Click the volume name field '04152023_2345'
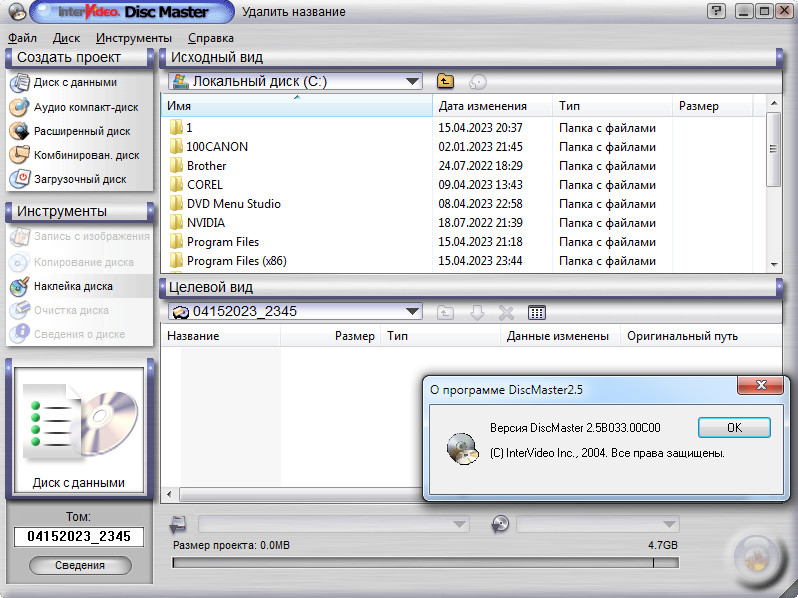This screenshot has width=798, height=598. pos(79,537)
